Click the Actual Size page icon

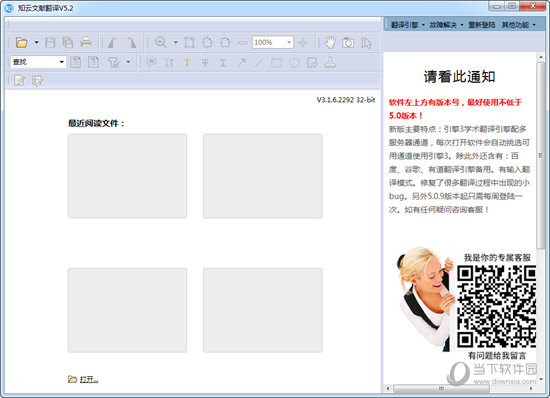coord(189,43)
